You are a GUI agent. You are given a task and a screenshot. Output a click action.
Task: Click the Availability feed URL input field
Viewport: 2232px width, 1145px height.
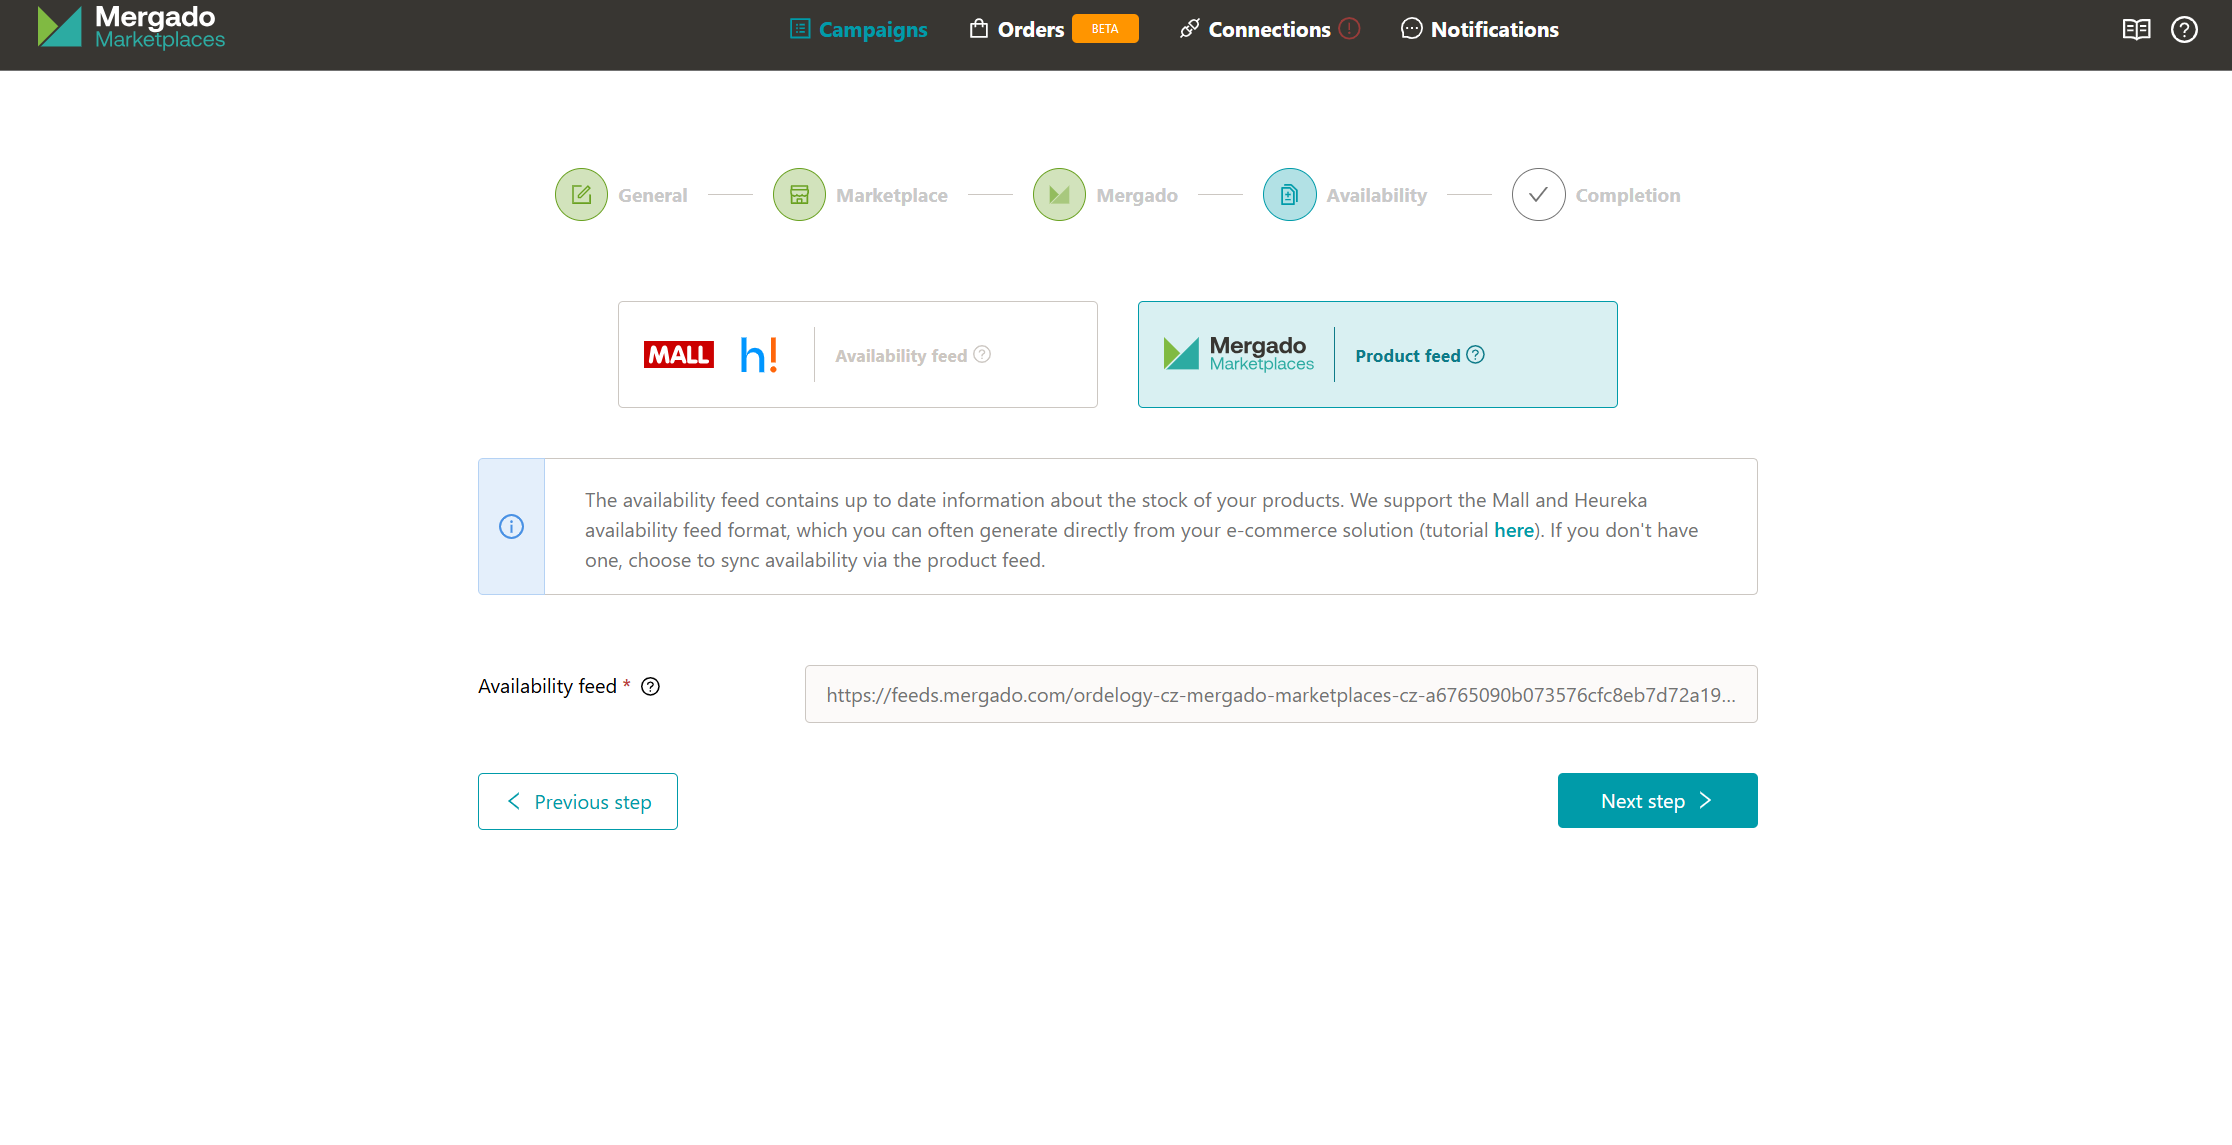[1280, 694]
